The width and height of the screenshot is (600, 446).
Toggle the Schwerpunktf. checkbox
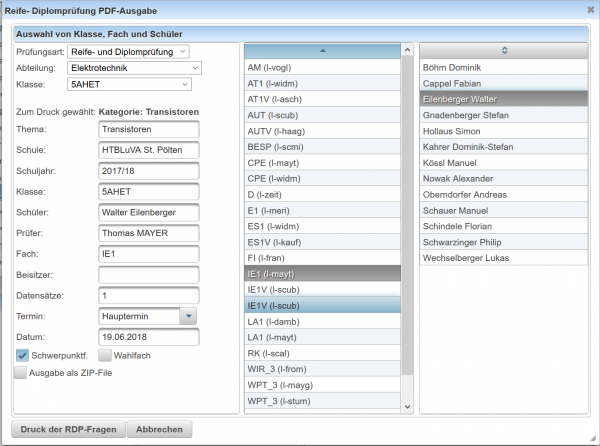(x=22, y=355)
